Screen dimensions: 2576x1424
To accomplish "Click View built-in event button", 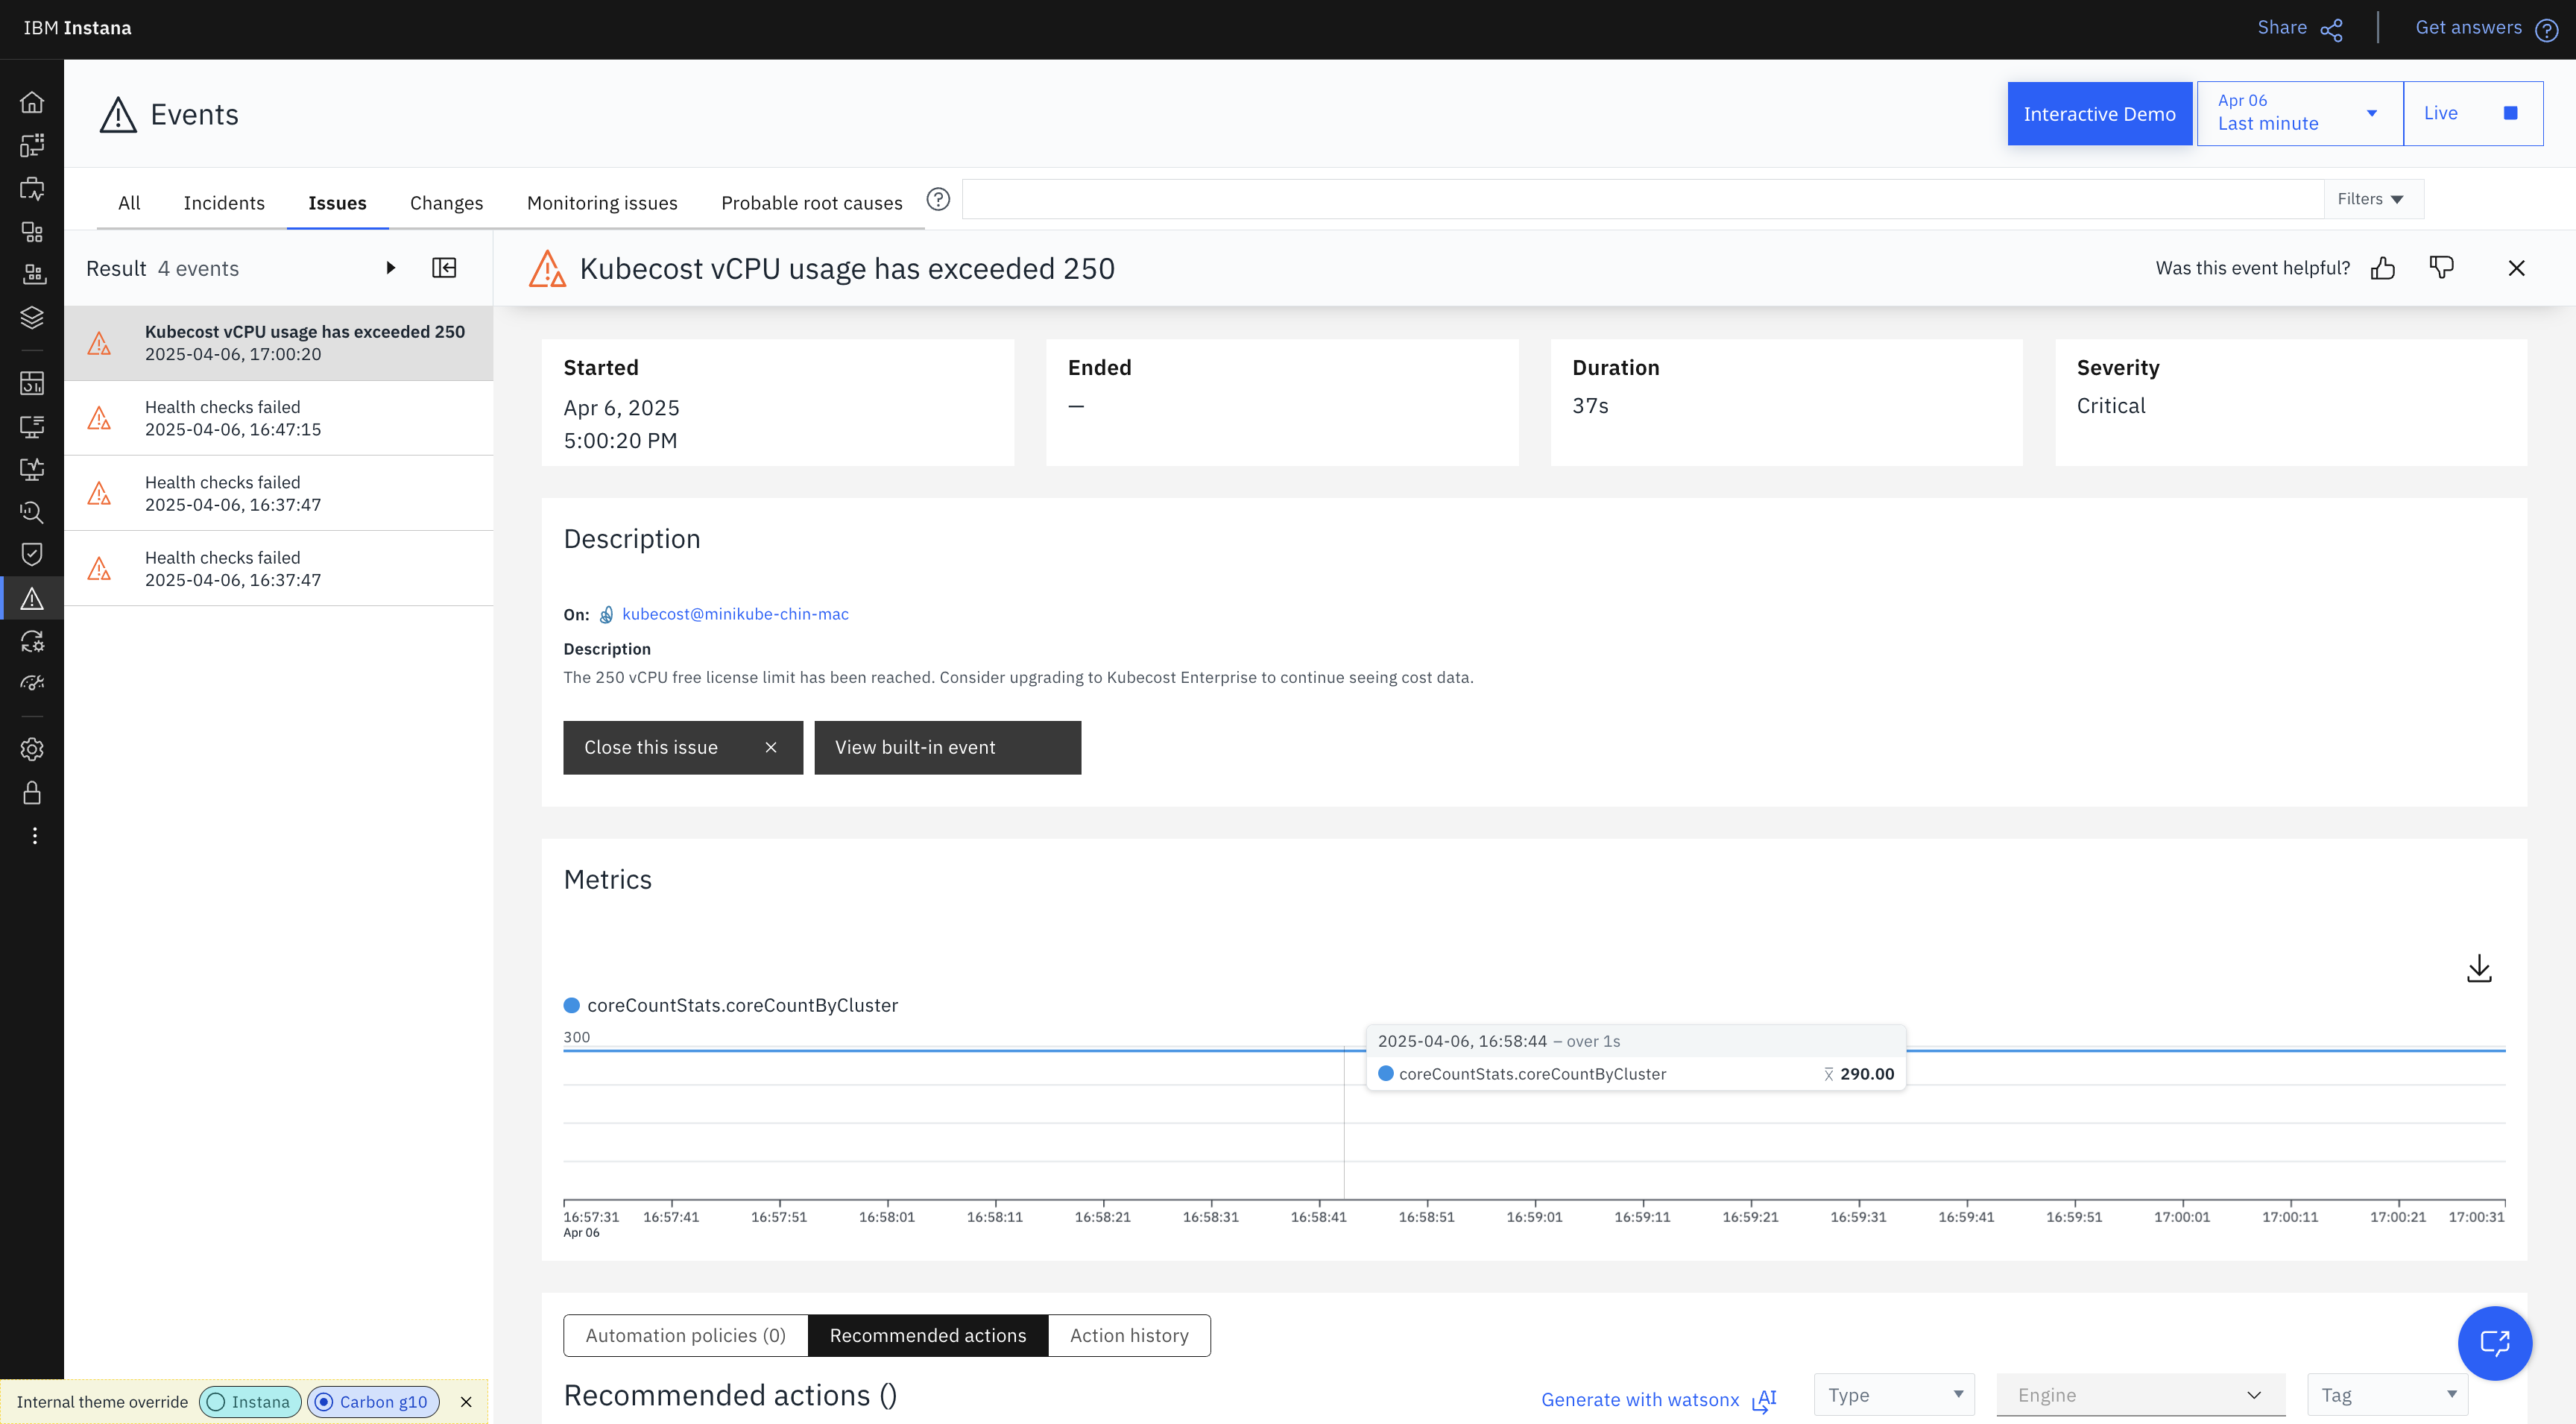I will point(947,747).
